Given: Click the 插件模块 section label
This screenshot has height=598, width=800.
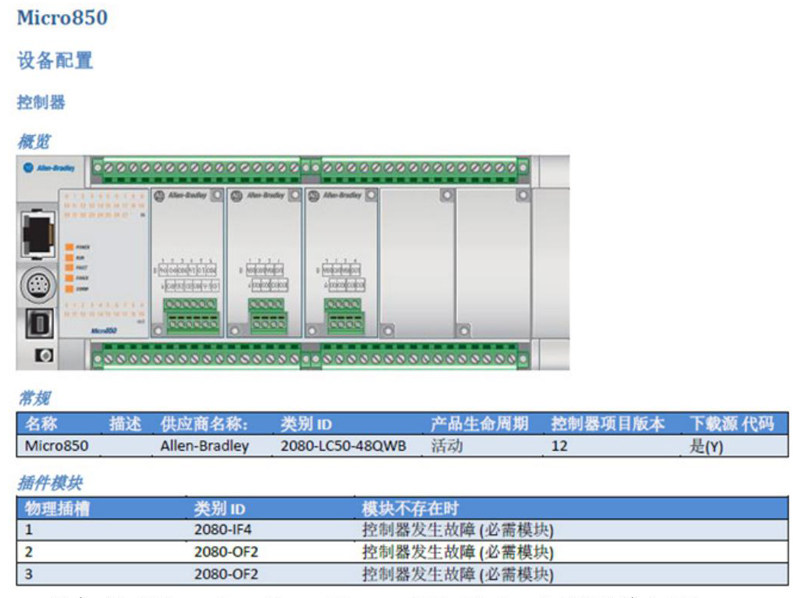Looking at the screenshot, I should (50, 483).
